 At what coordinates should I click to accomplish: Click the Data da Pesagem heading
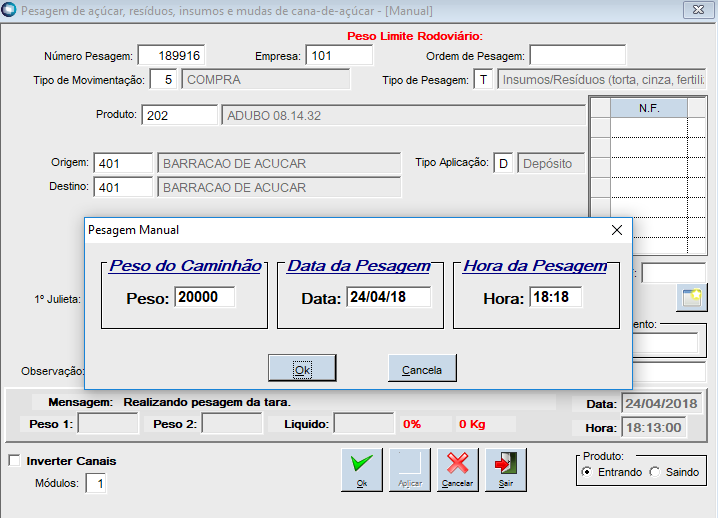(359, 266)
